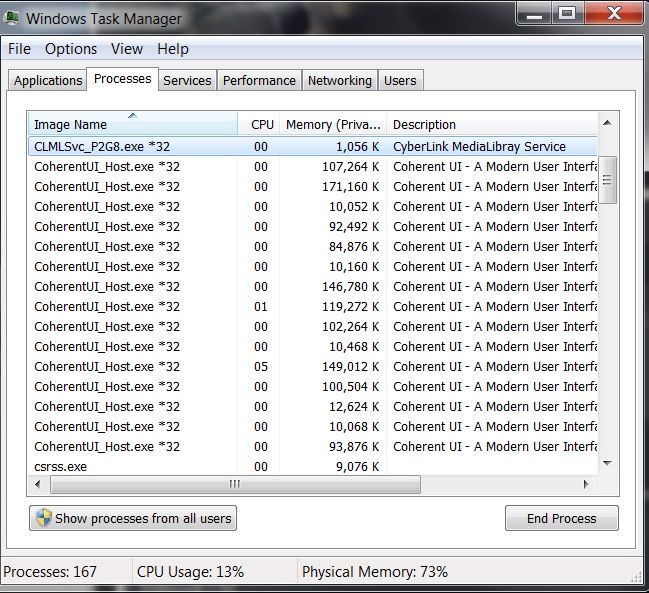Sort by the CPU column header
This screenshot has height=593, width=649.
[262, 124]
